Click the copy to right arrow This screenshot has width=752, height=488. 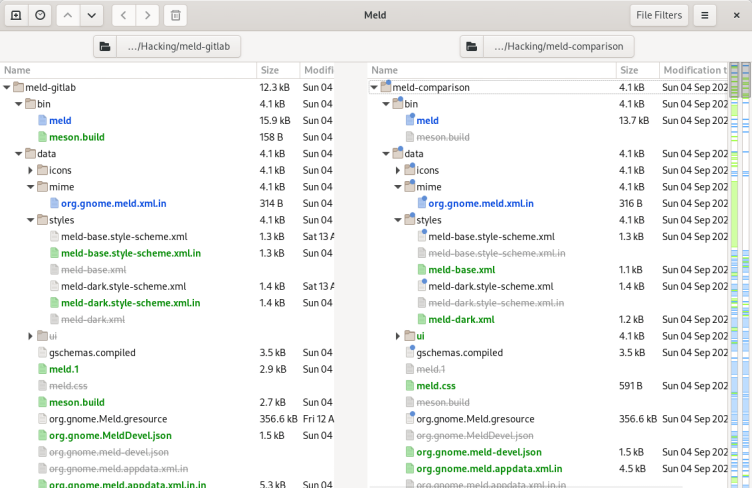pyautogui.click(x=147, y=15)
